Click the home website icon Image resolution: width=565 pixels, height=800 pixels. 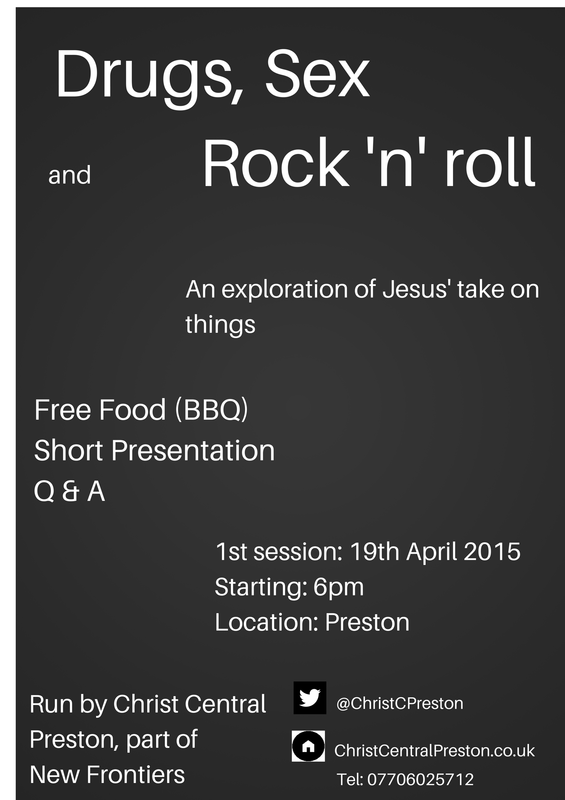pos(308,746)
